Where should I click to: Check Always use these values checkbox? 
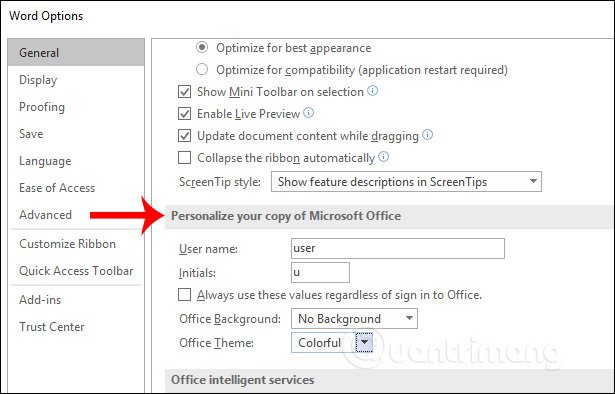coord(184,294)
